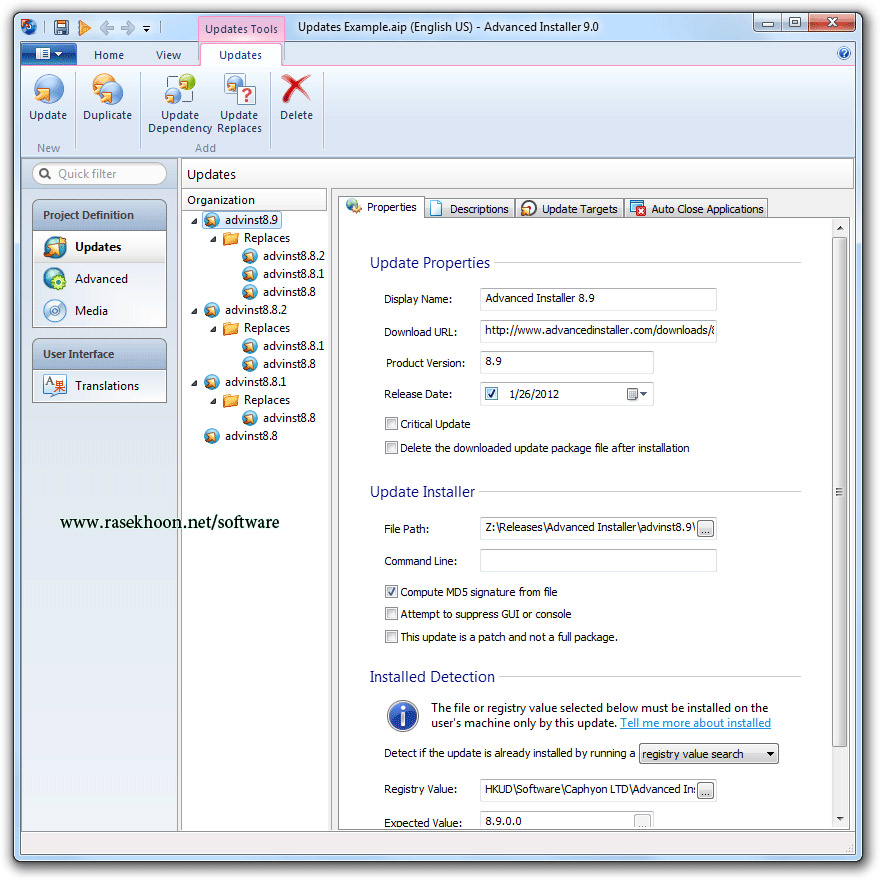This screenshot has width=881, height=881.
Task: Open Translations under User Interface
Action: [x=108, y=385]
